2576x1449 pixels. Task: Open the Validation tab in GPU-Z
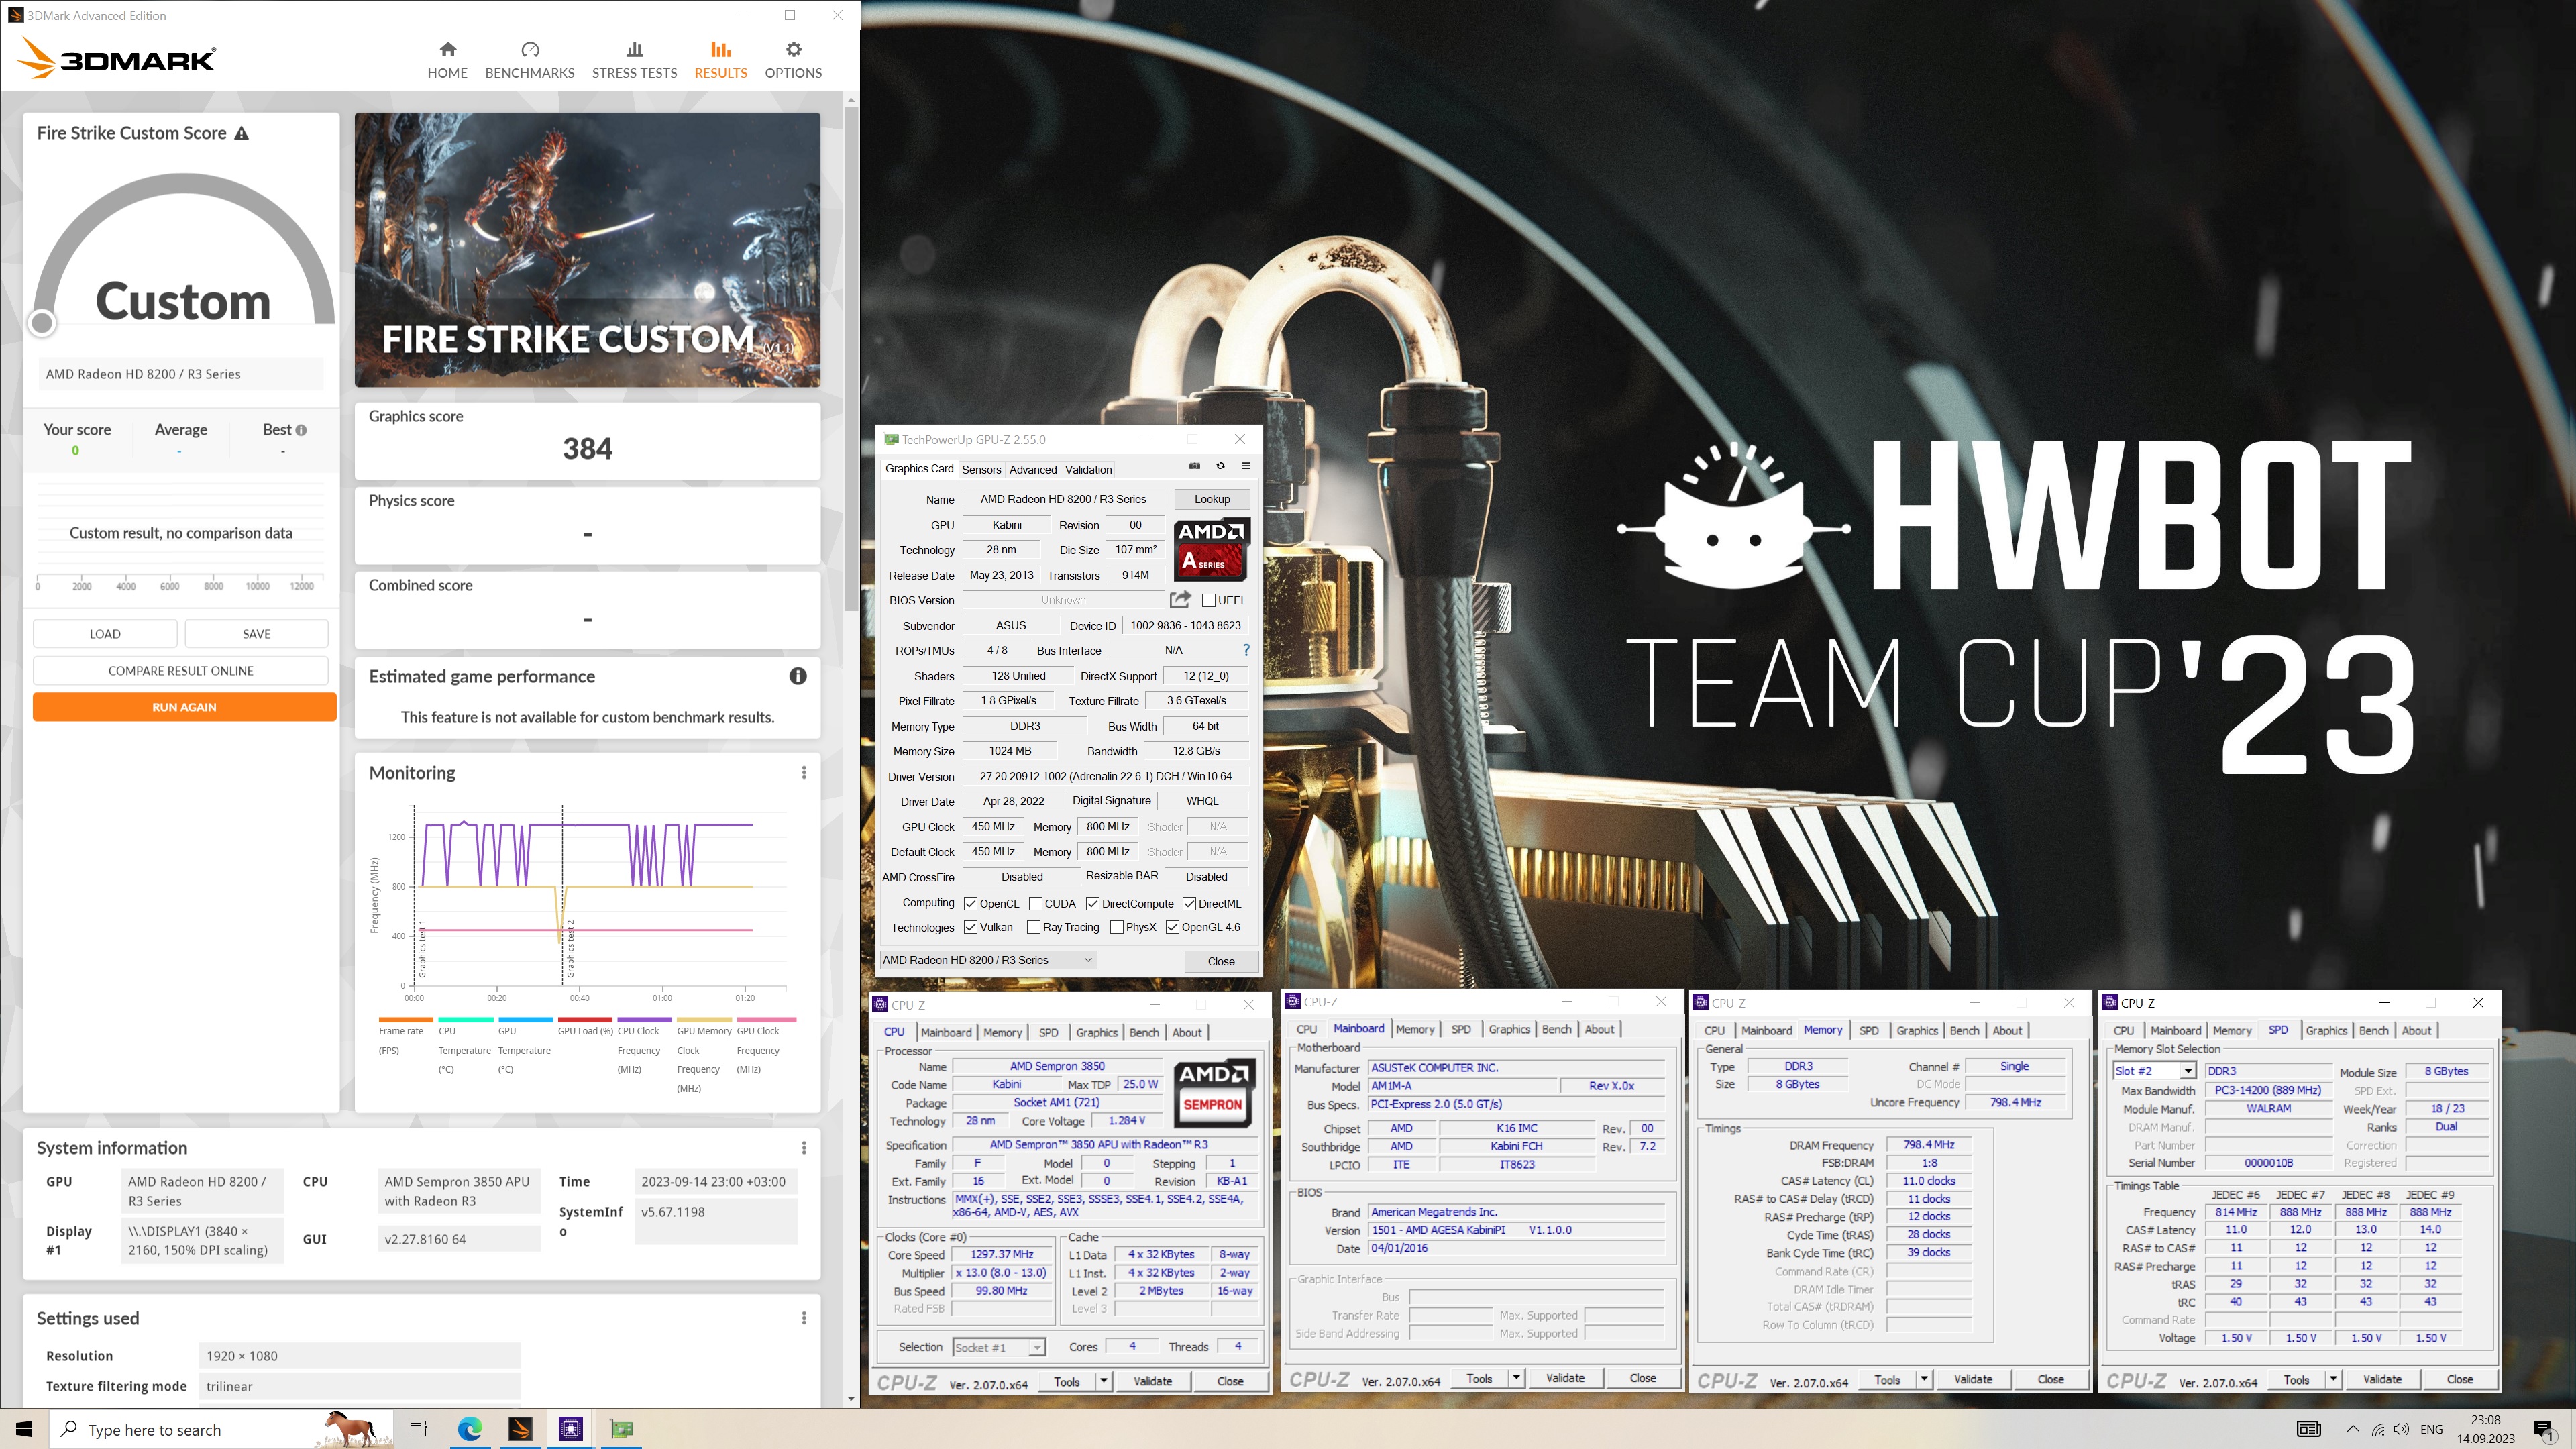1088,469
